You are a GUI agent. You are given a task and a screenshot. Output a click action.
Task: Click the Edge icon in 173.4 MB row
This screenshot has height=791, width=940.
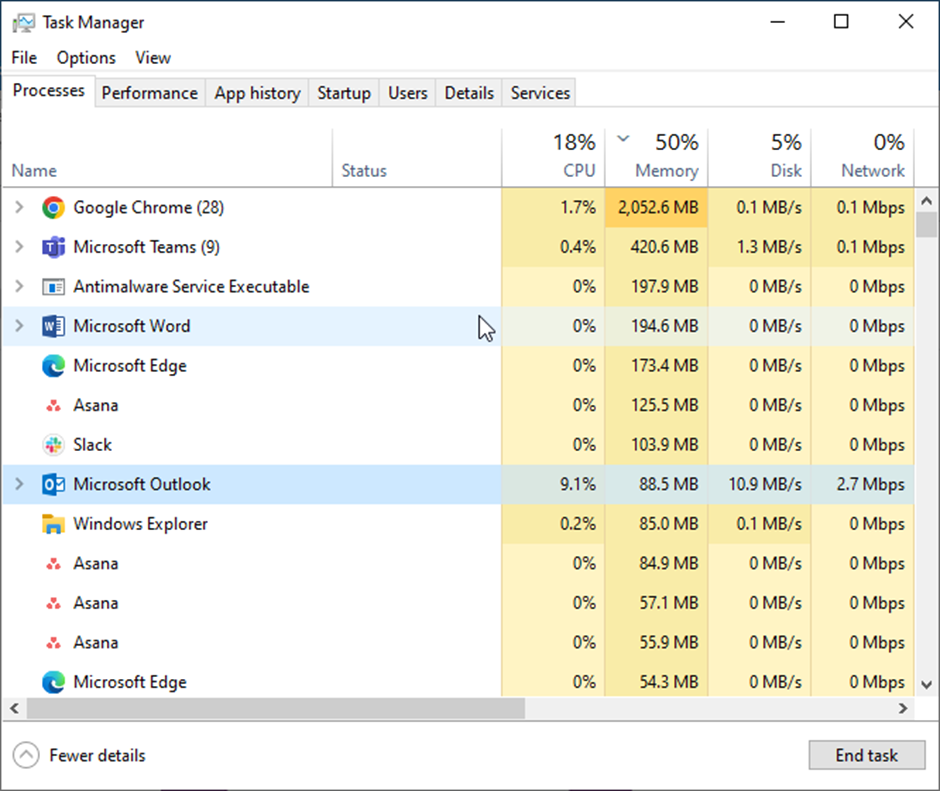(53, 366)
